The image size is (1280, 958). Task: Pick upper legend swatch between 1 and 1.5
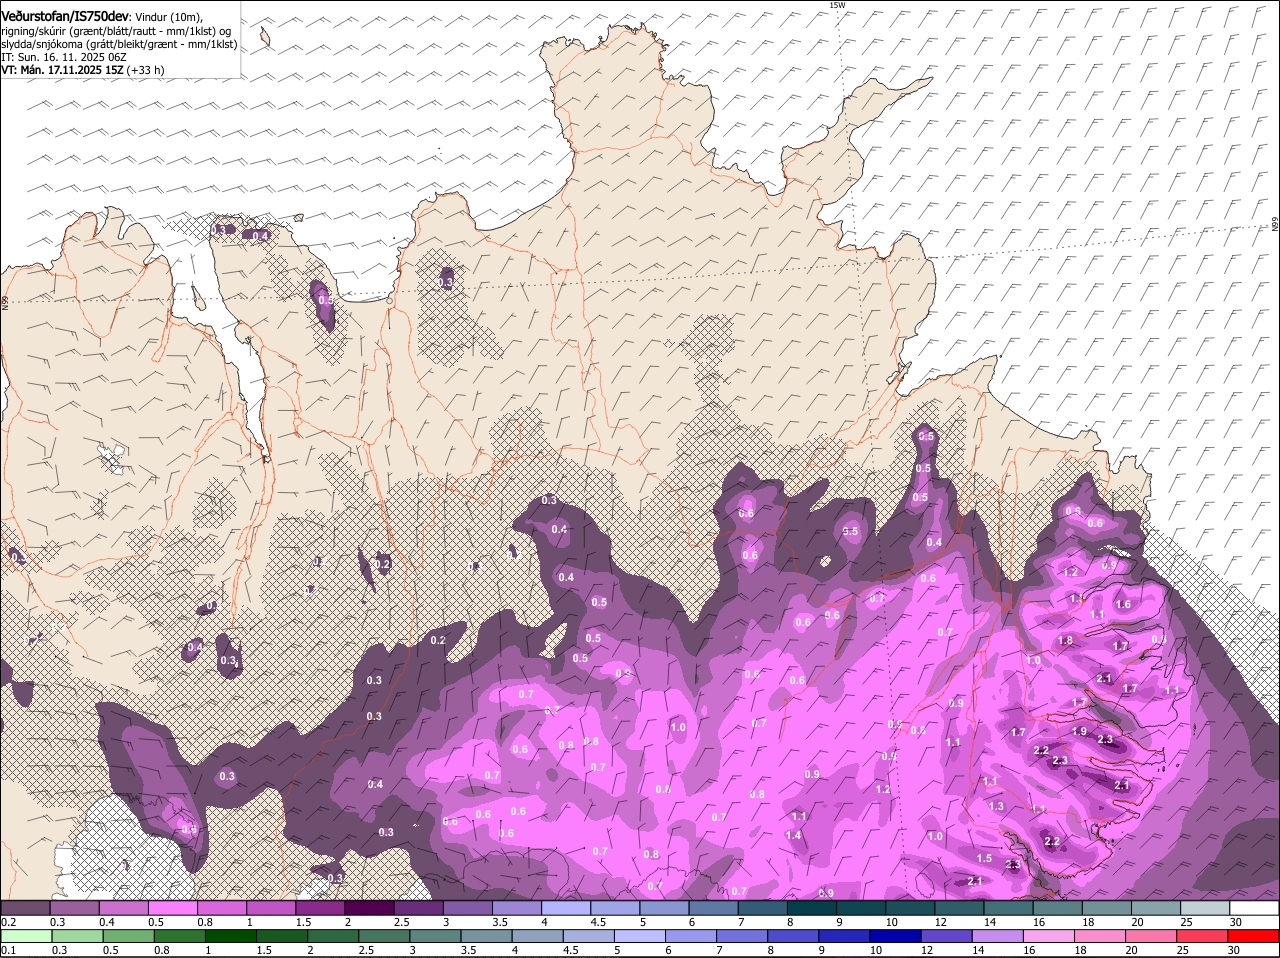tap(271, 907)
